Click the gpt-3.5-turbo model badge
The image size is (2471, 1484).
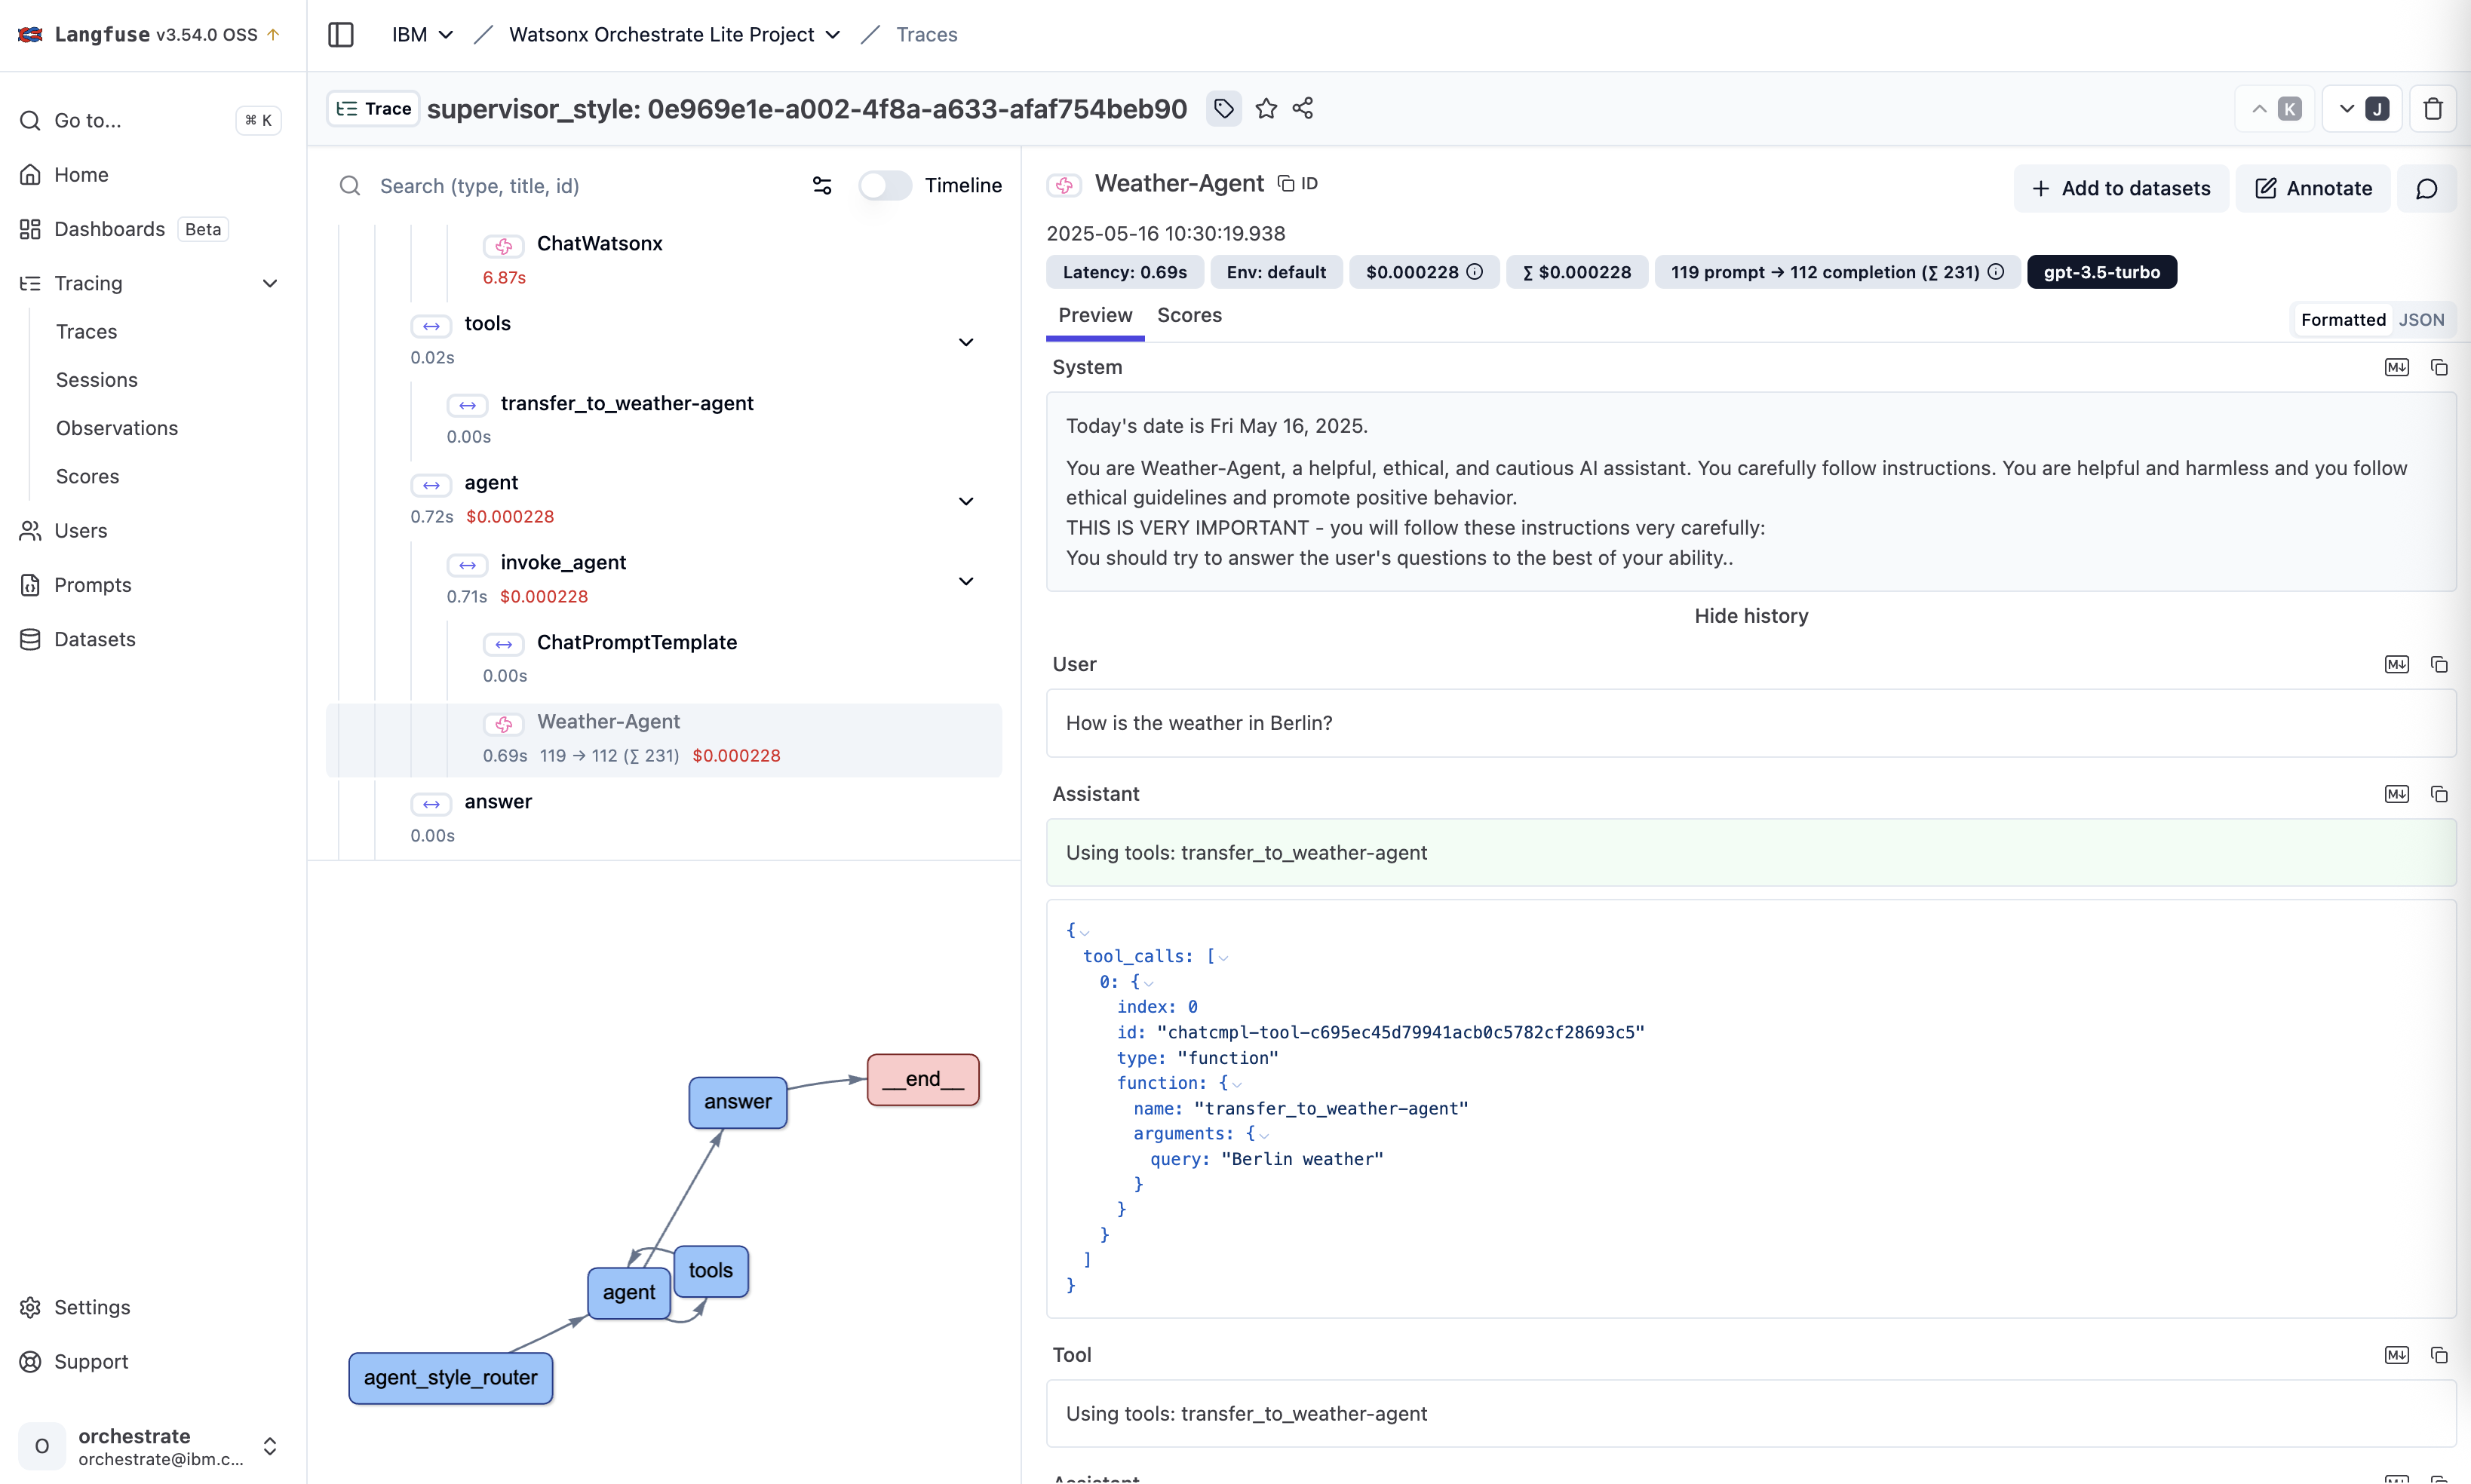[x=2101, y=272]
